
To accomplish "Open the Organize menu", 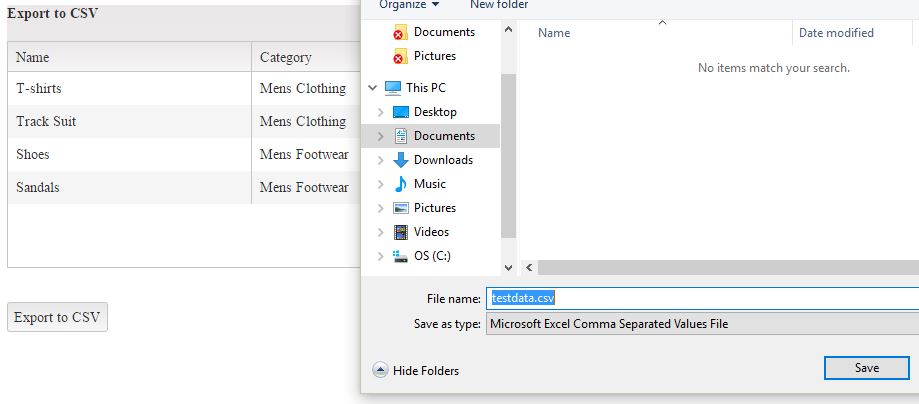I will pyautogui.click(x=409, y=5).
